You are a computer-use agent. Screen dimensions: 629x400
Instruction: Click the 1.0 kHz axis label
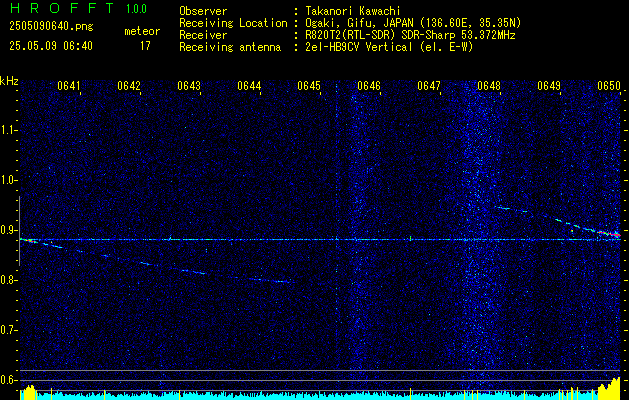pos(8,180)
